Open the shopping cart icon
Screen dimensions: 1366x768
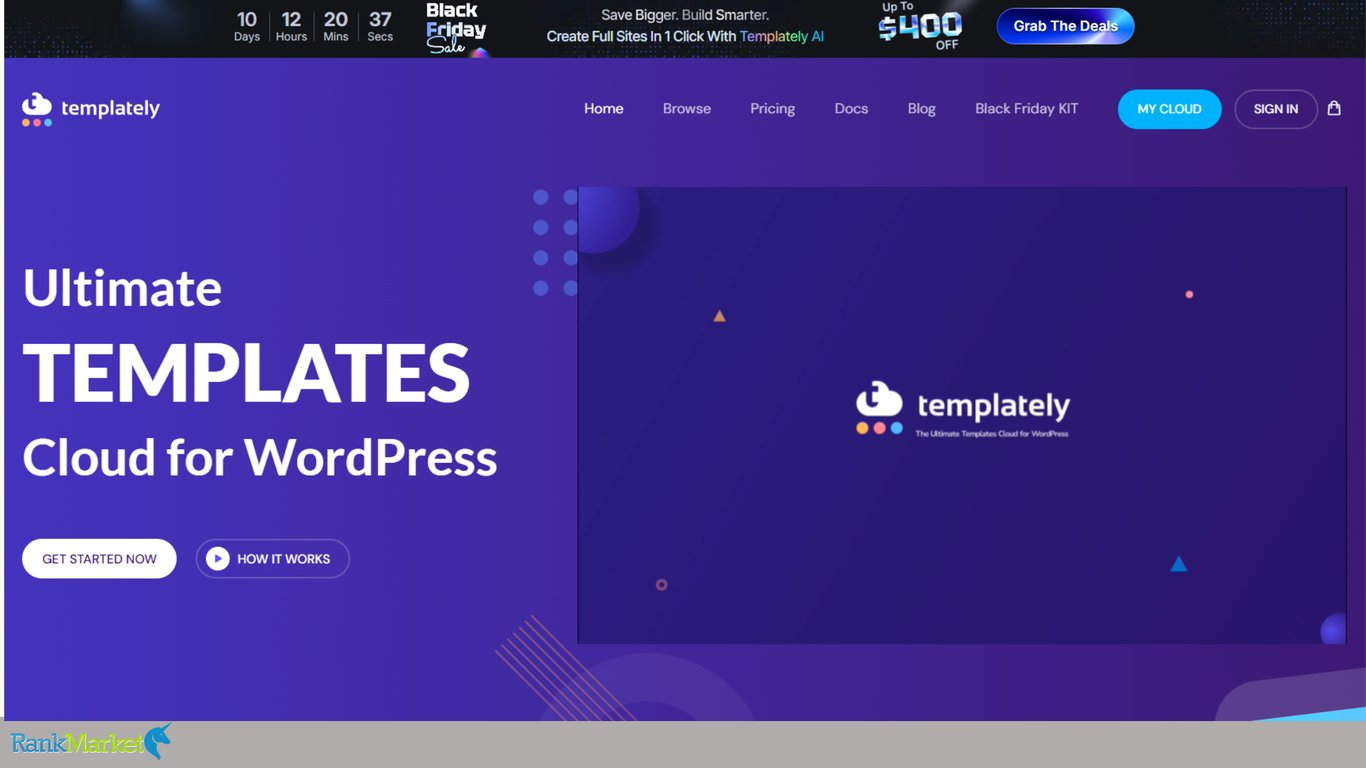(1334, 108)
